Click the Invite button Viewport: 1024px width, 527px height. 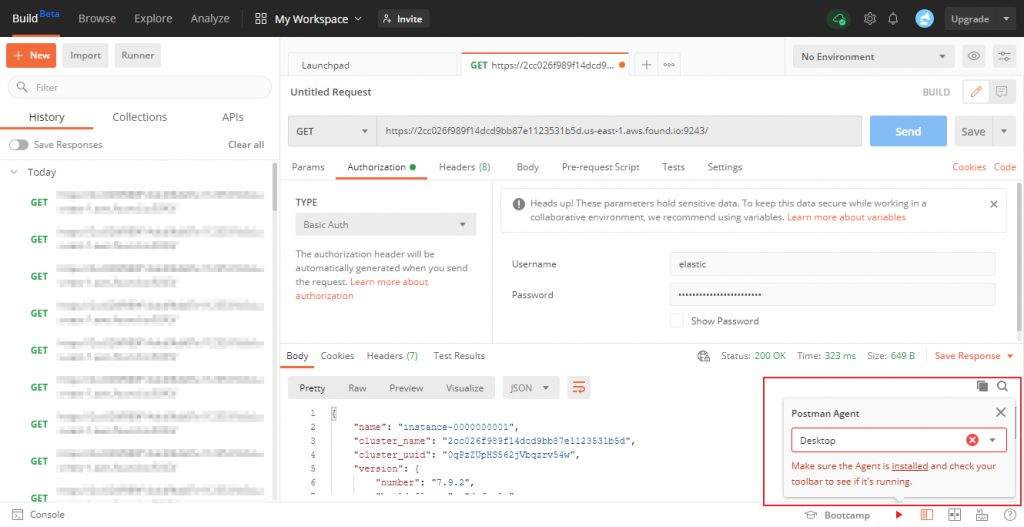(403, 19)
